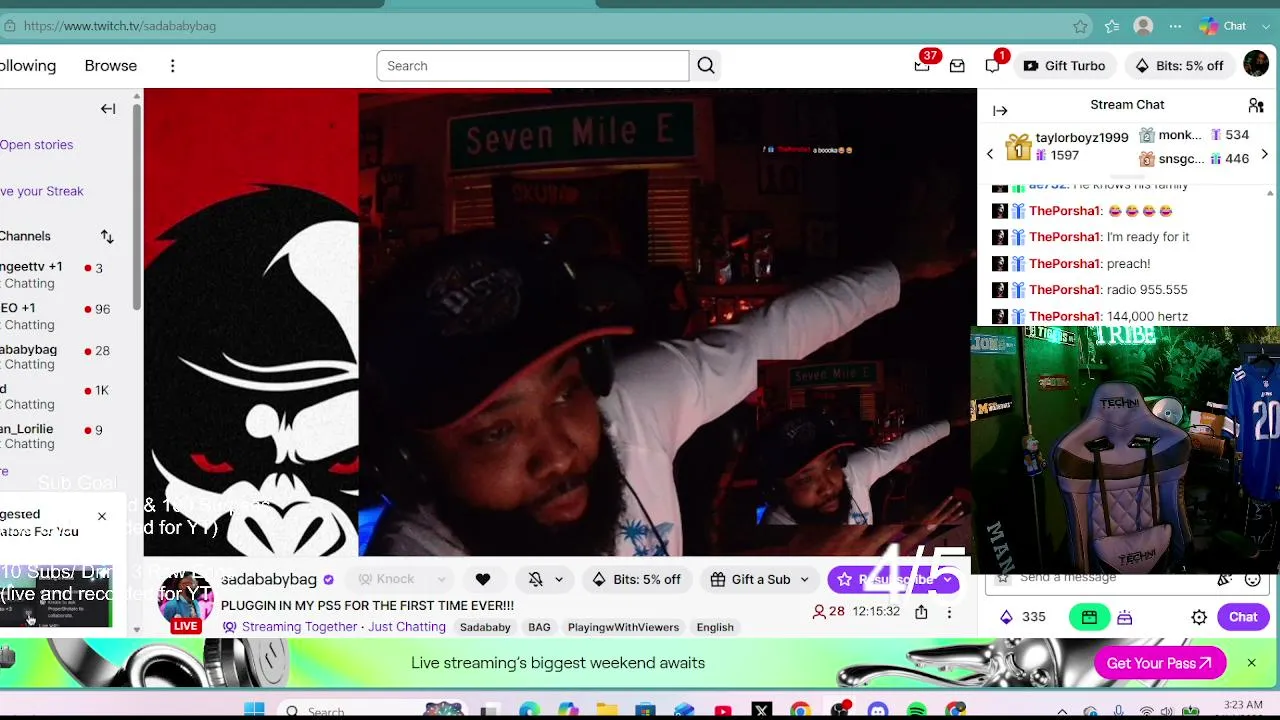The height and width of the screenshot is (720, 1280).
Task: Open channel points rewards green button
Action: (1089, 617)
